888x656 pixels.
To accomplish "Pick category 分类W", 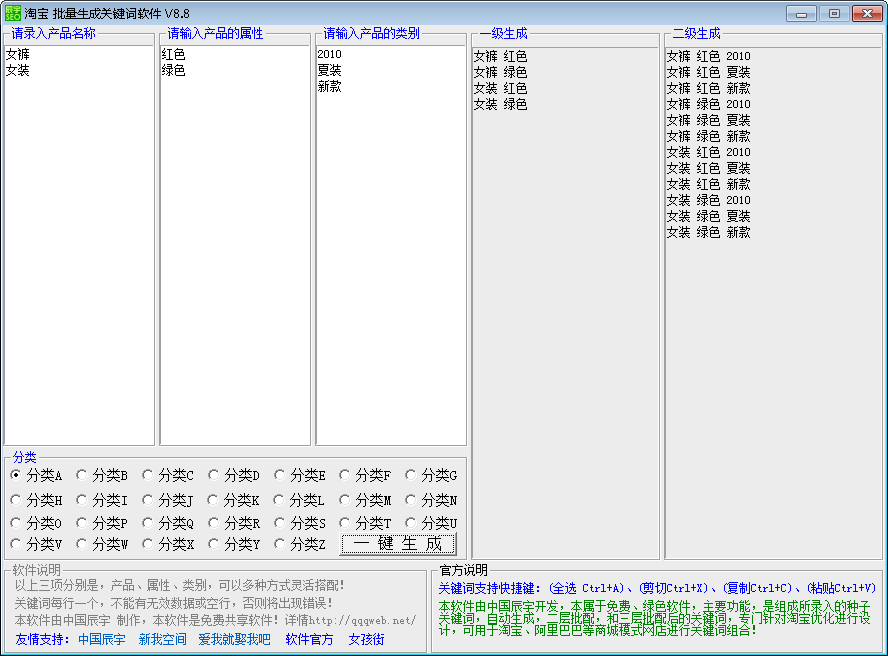I will pos(102,544).
